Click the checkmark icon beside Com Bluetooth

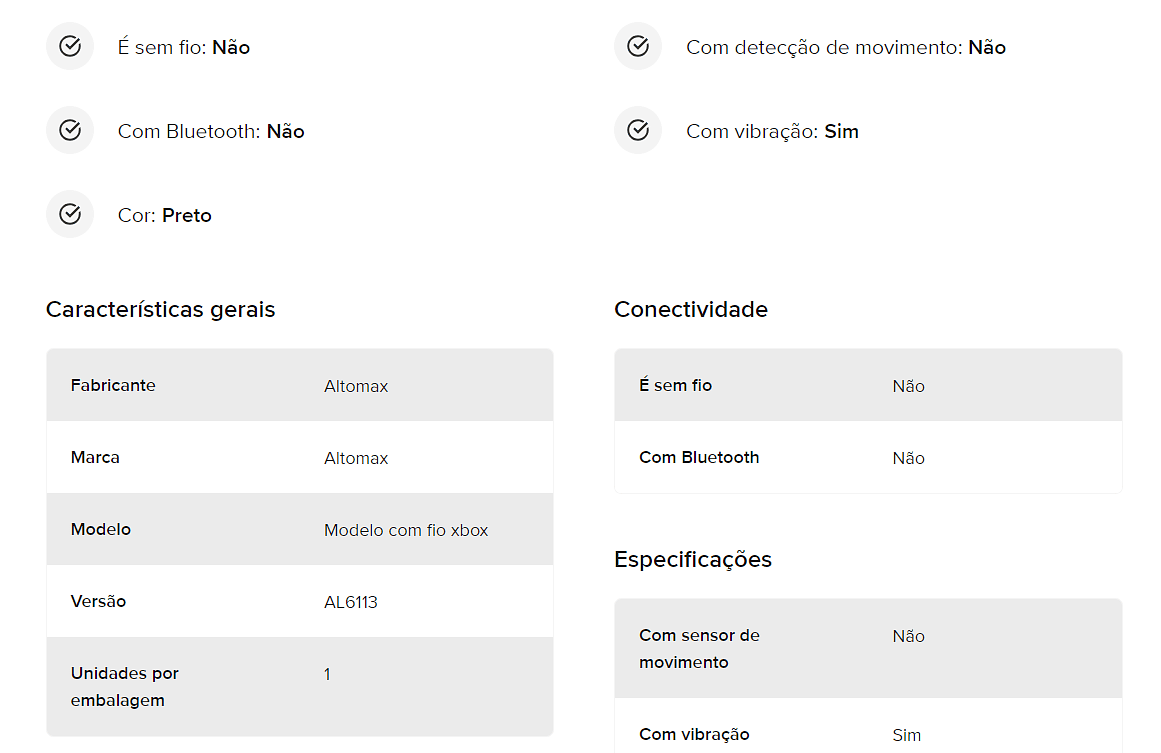coord(70,130)
